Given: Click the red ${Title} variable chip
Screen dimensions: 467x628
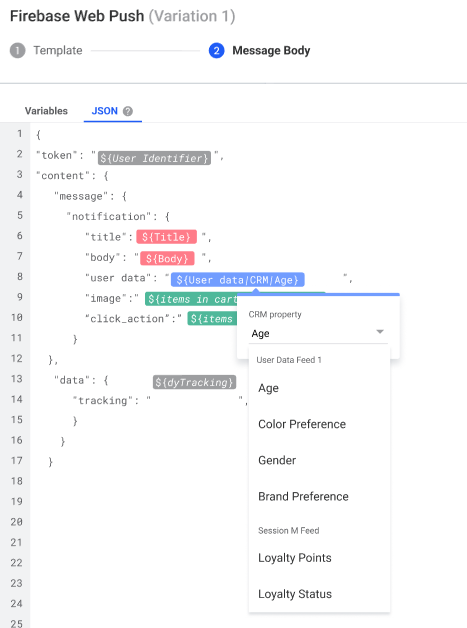Looking at the screenshot, I should point(166,237).
